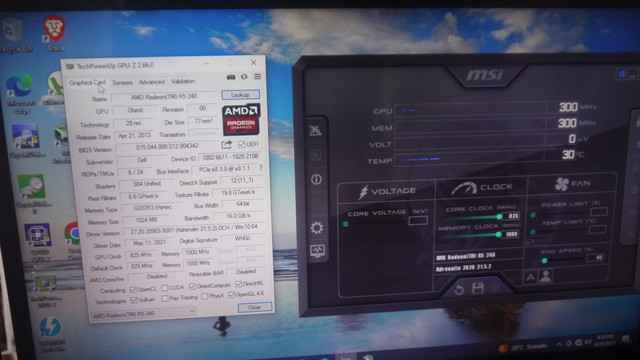Open the GPU-Z hamburger menu

pos(258,77)
